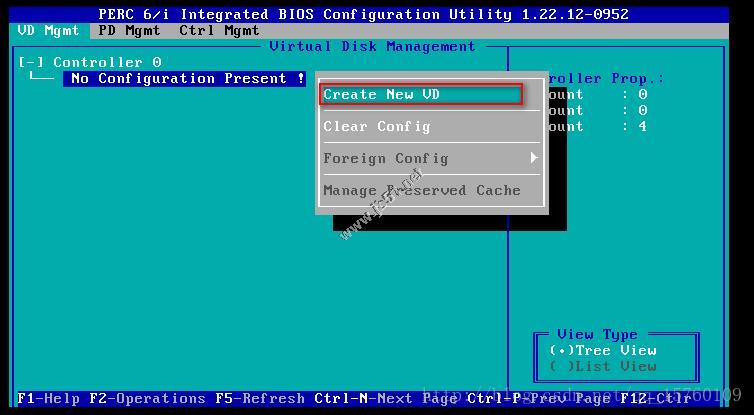
Task: Click F2-Operations in the bottom bar
Action: click(x=147, y=398)
